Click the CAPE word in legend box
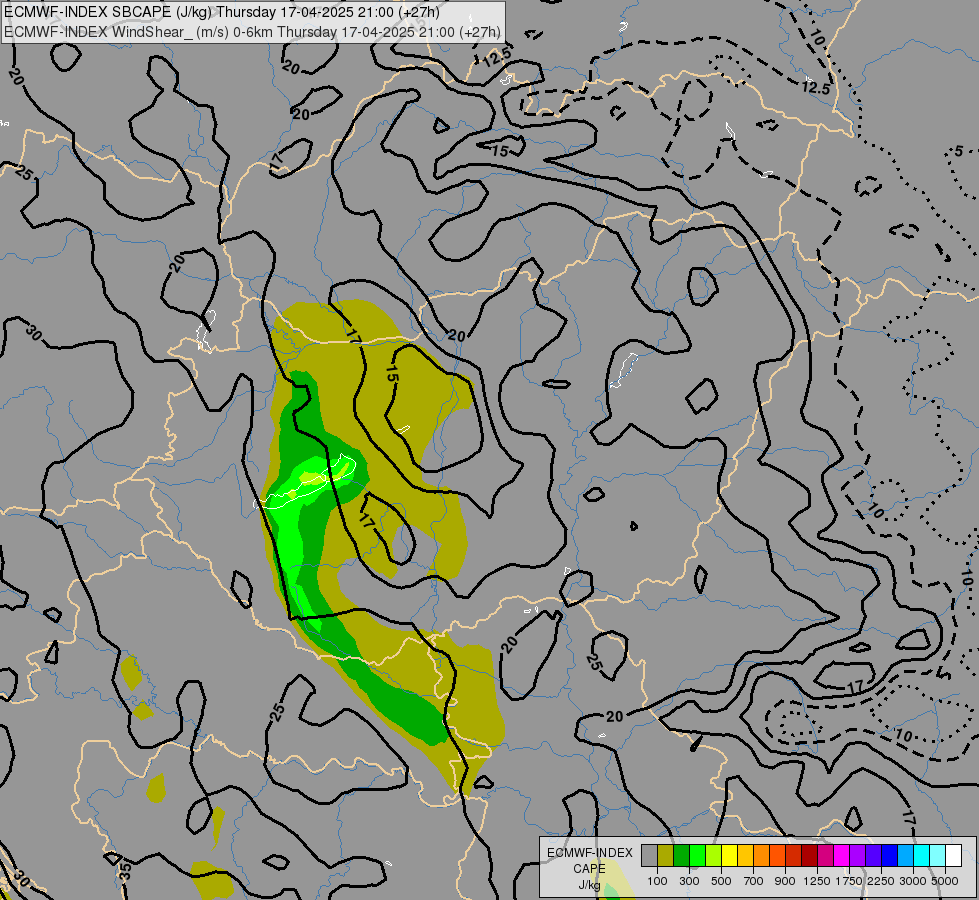This screenshot has width=979, height=900. point(589,869)
